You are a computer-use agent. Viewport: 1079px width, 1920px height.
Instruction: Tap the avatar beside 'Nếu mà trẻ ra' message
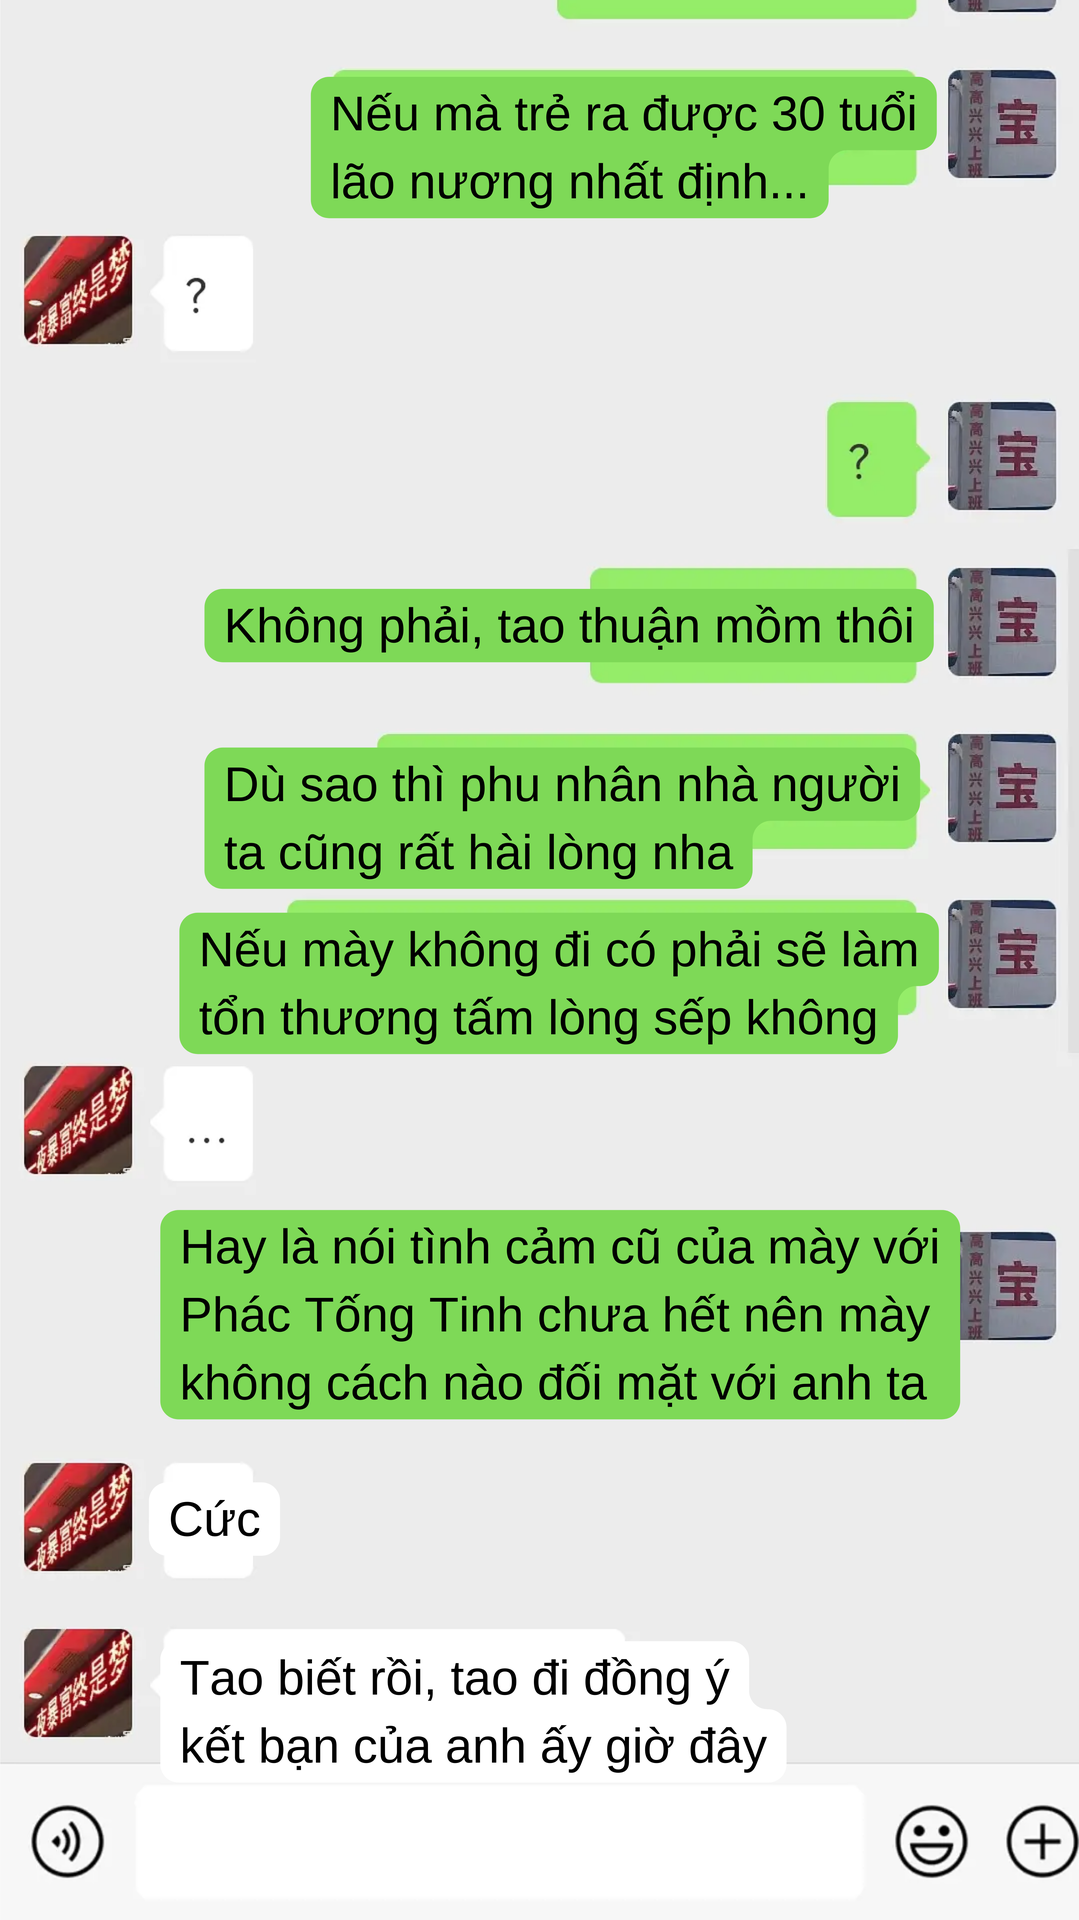click(1002, 124)
